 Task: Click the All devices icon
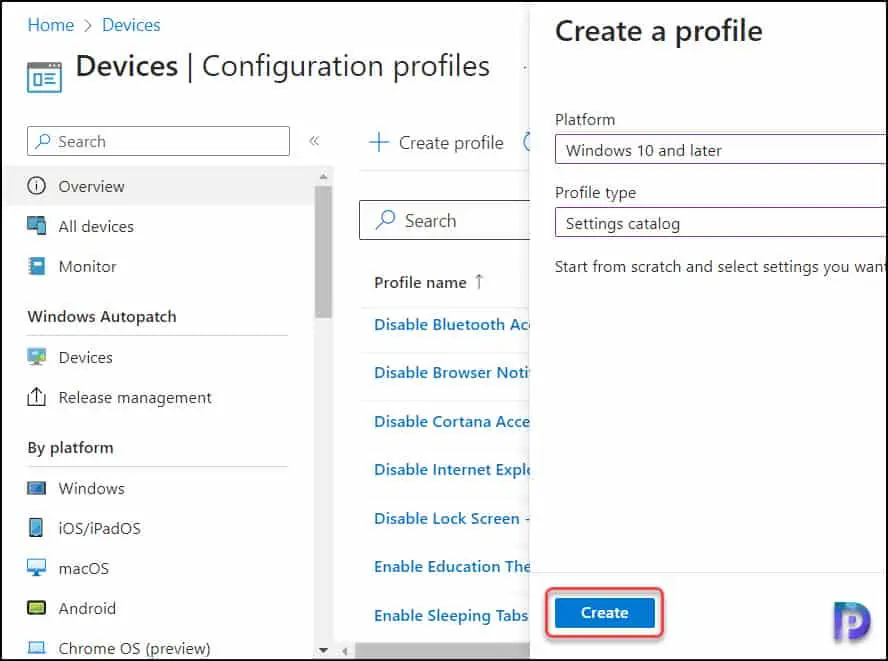coord(37,225)
